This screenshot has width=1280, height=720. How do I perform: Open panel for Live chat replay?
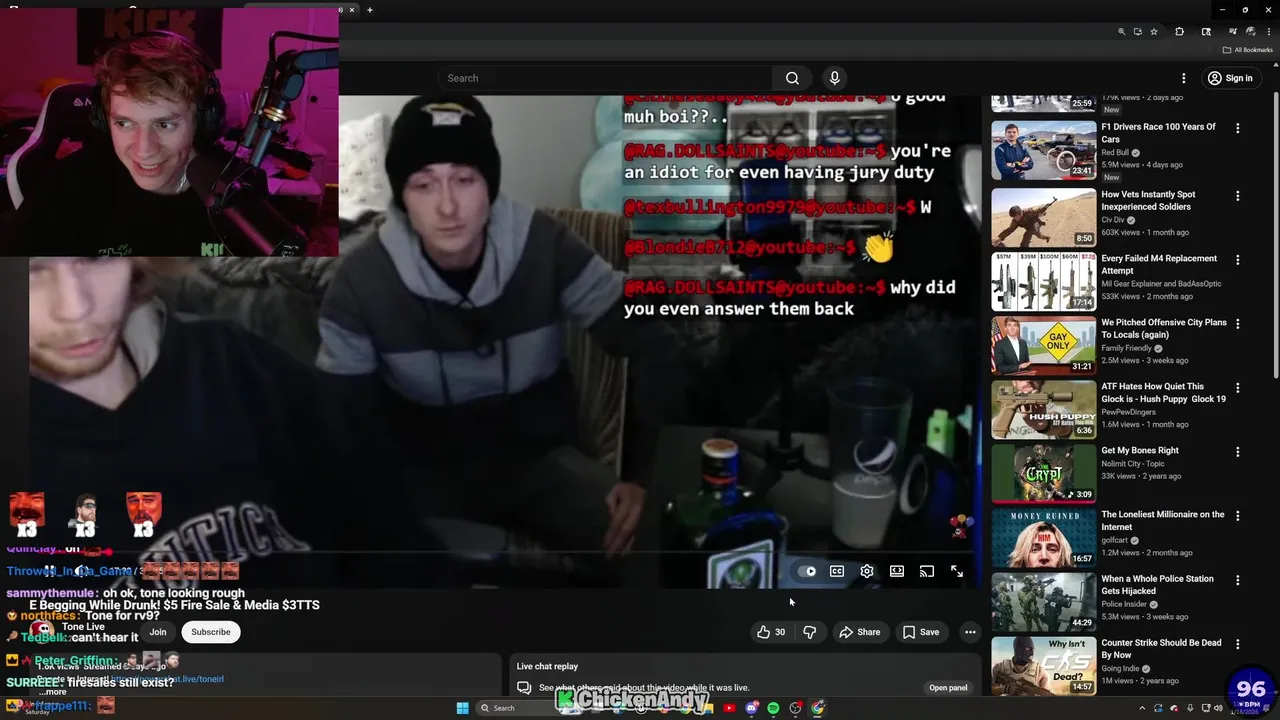[948, 687]
